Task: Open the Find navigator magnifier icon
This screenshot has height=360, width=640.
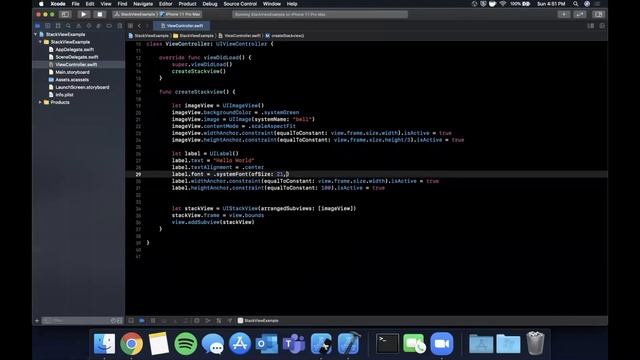Action: [x=68, y=26]
